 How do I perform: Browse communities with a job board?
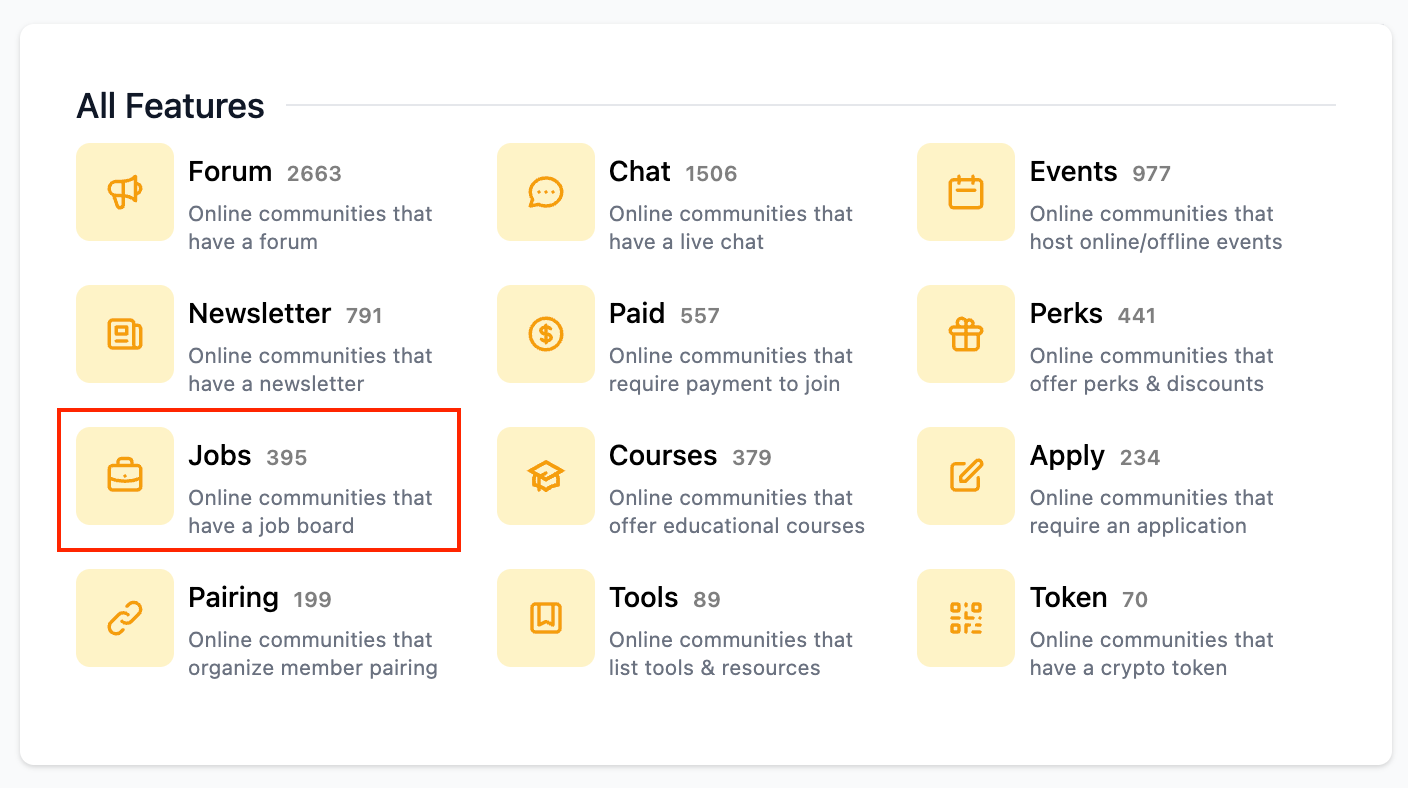coord(219,455)
